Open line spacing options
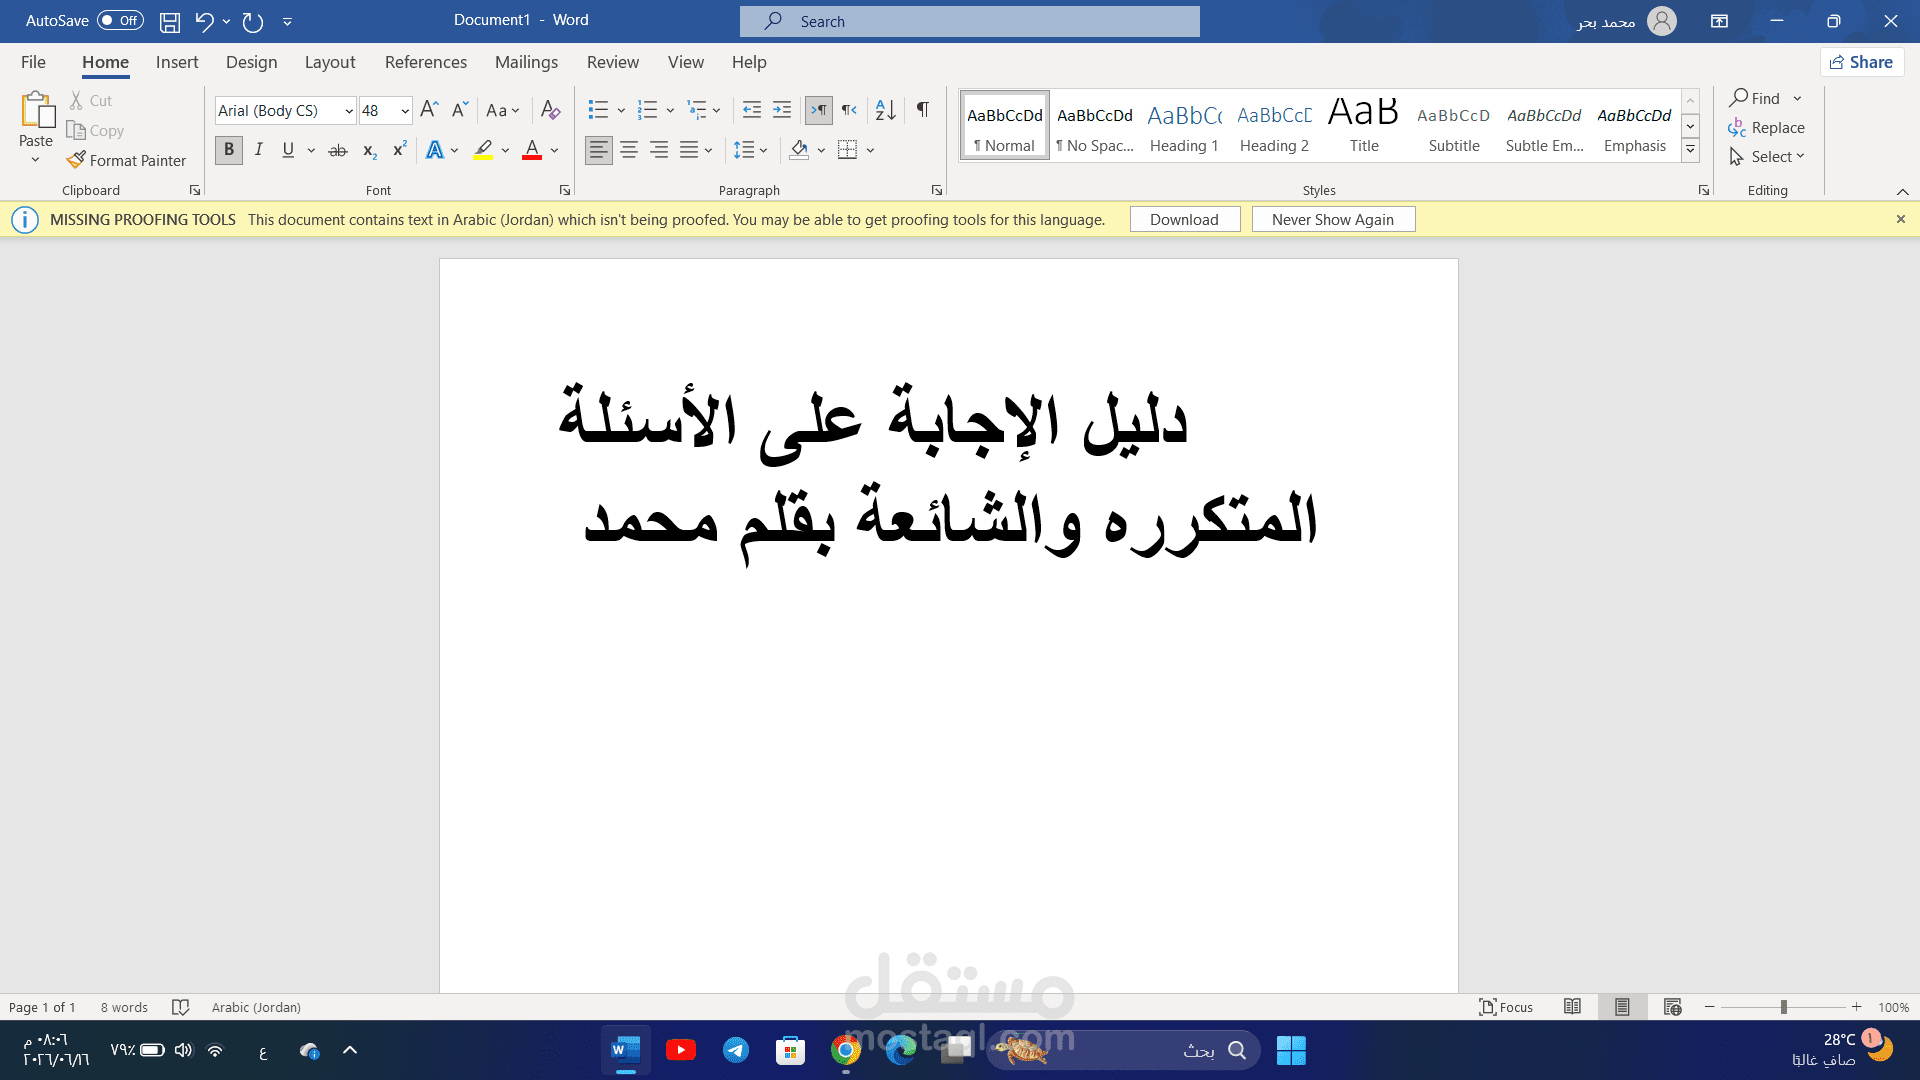Viewport: 1920px width, 1080px height. point(750,150)
